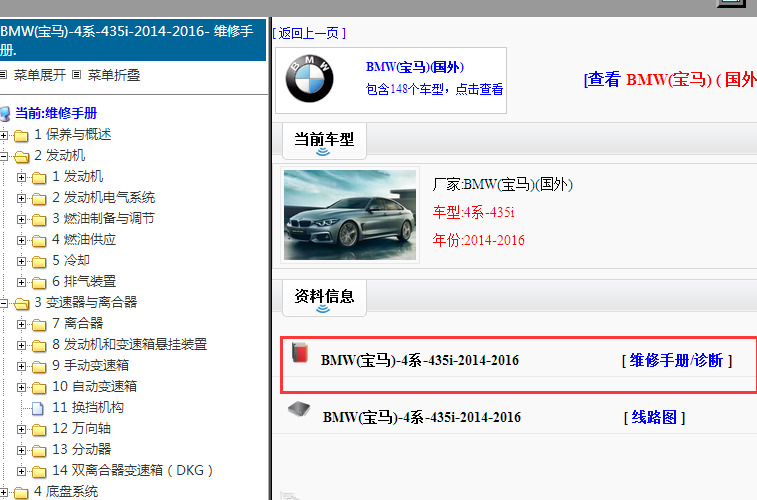This screenshot has height=500, width=757.
Task: Click folder icon of 5 冷却
Action: pyautogui.click(x=39, y=262)
